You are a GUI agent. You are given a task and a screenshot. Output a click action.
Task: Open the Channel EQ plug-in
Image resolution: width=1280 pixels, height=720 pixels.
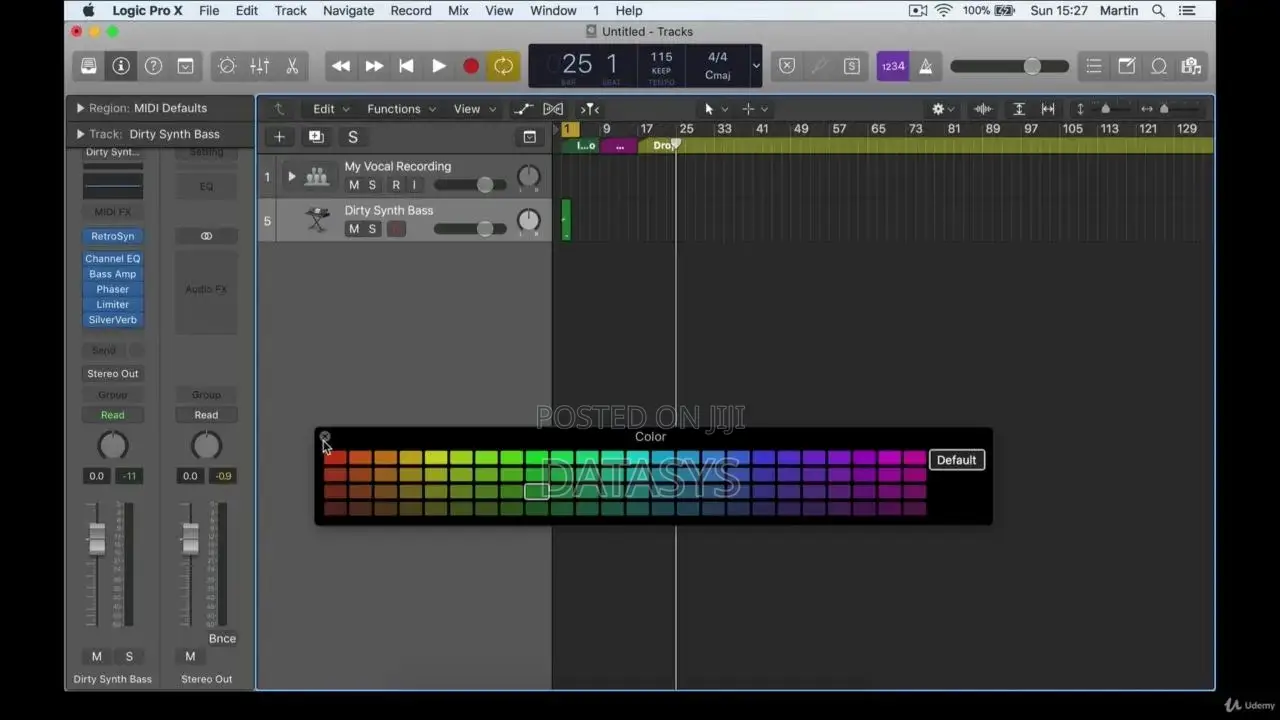[x=113, y=259]
